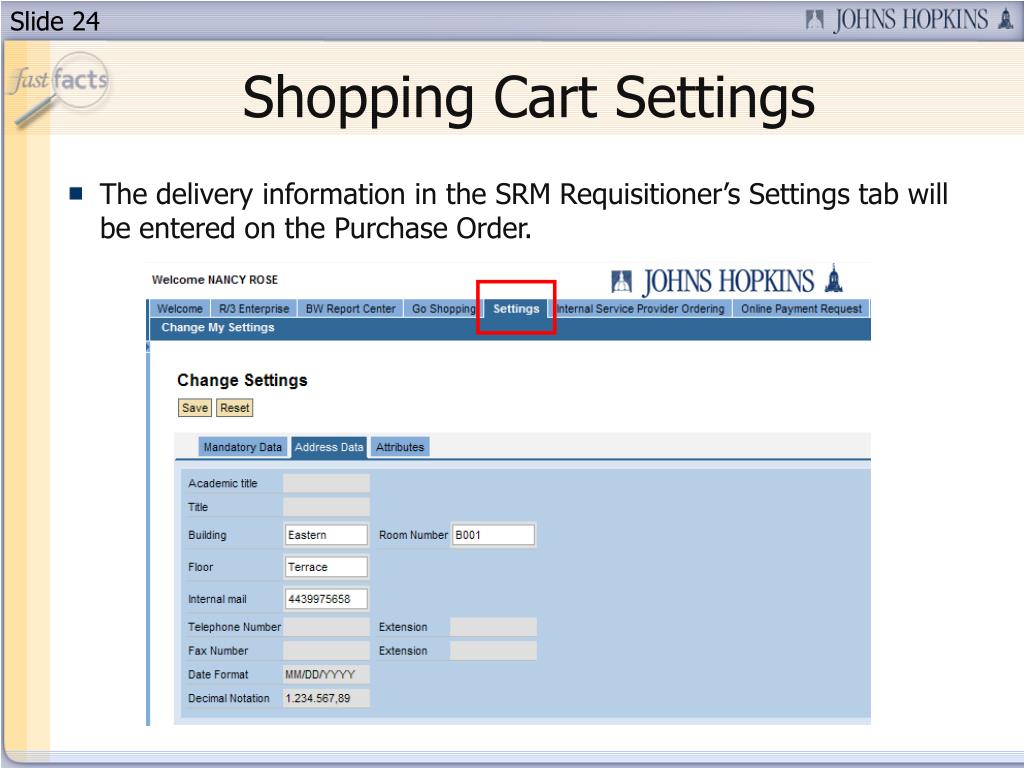Screen dimensions: 1024x768
Task: Click the Decimal Notation label
Action: (x=229, y=698)
